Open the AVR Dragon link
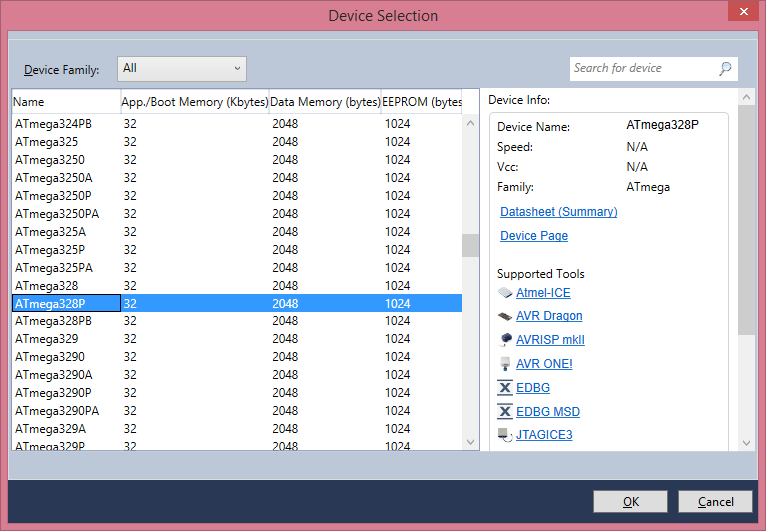The height and width of the screenshot is (531, 766). click(x=549, y=316)
